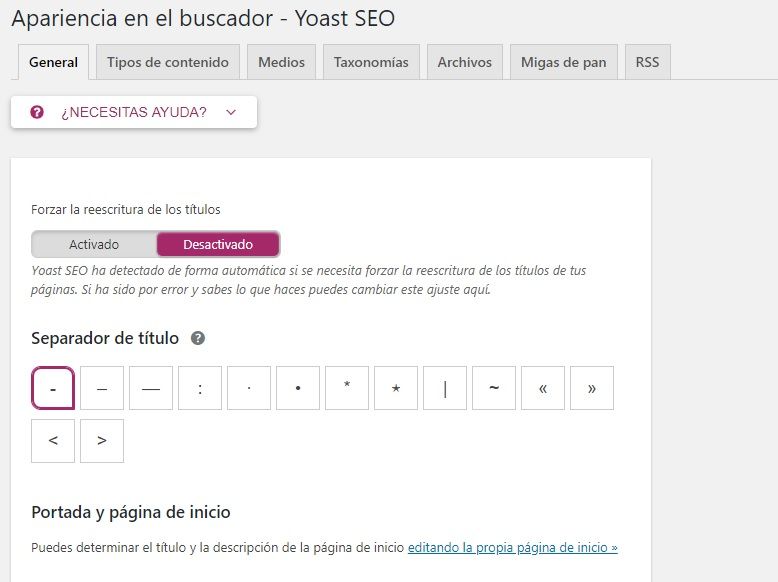Set title rewrite to Desactivado
Viewport: 778px width, 582px height.
[218, 244]
